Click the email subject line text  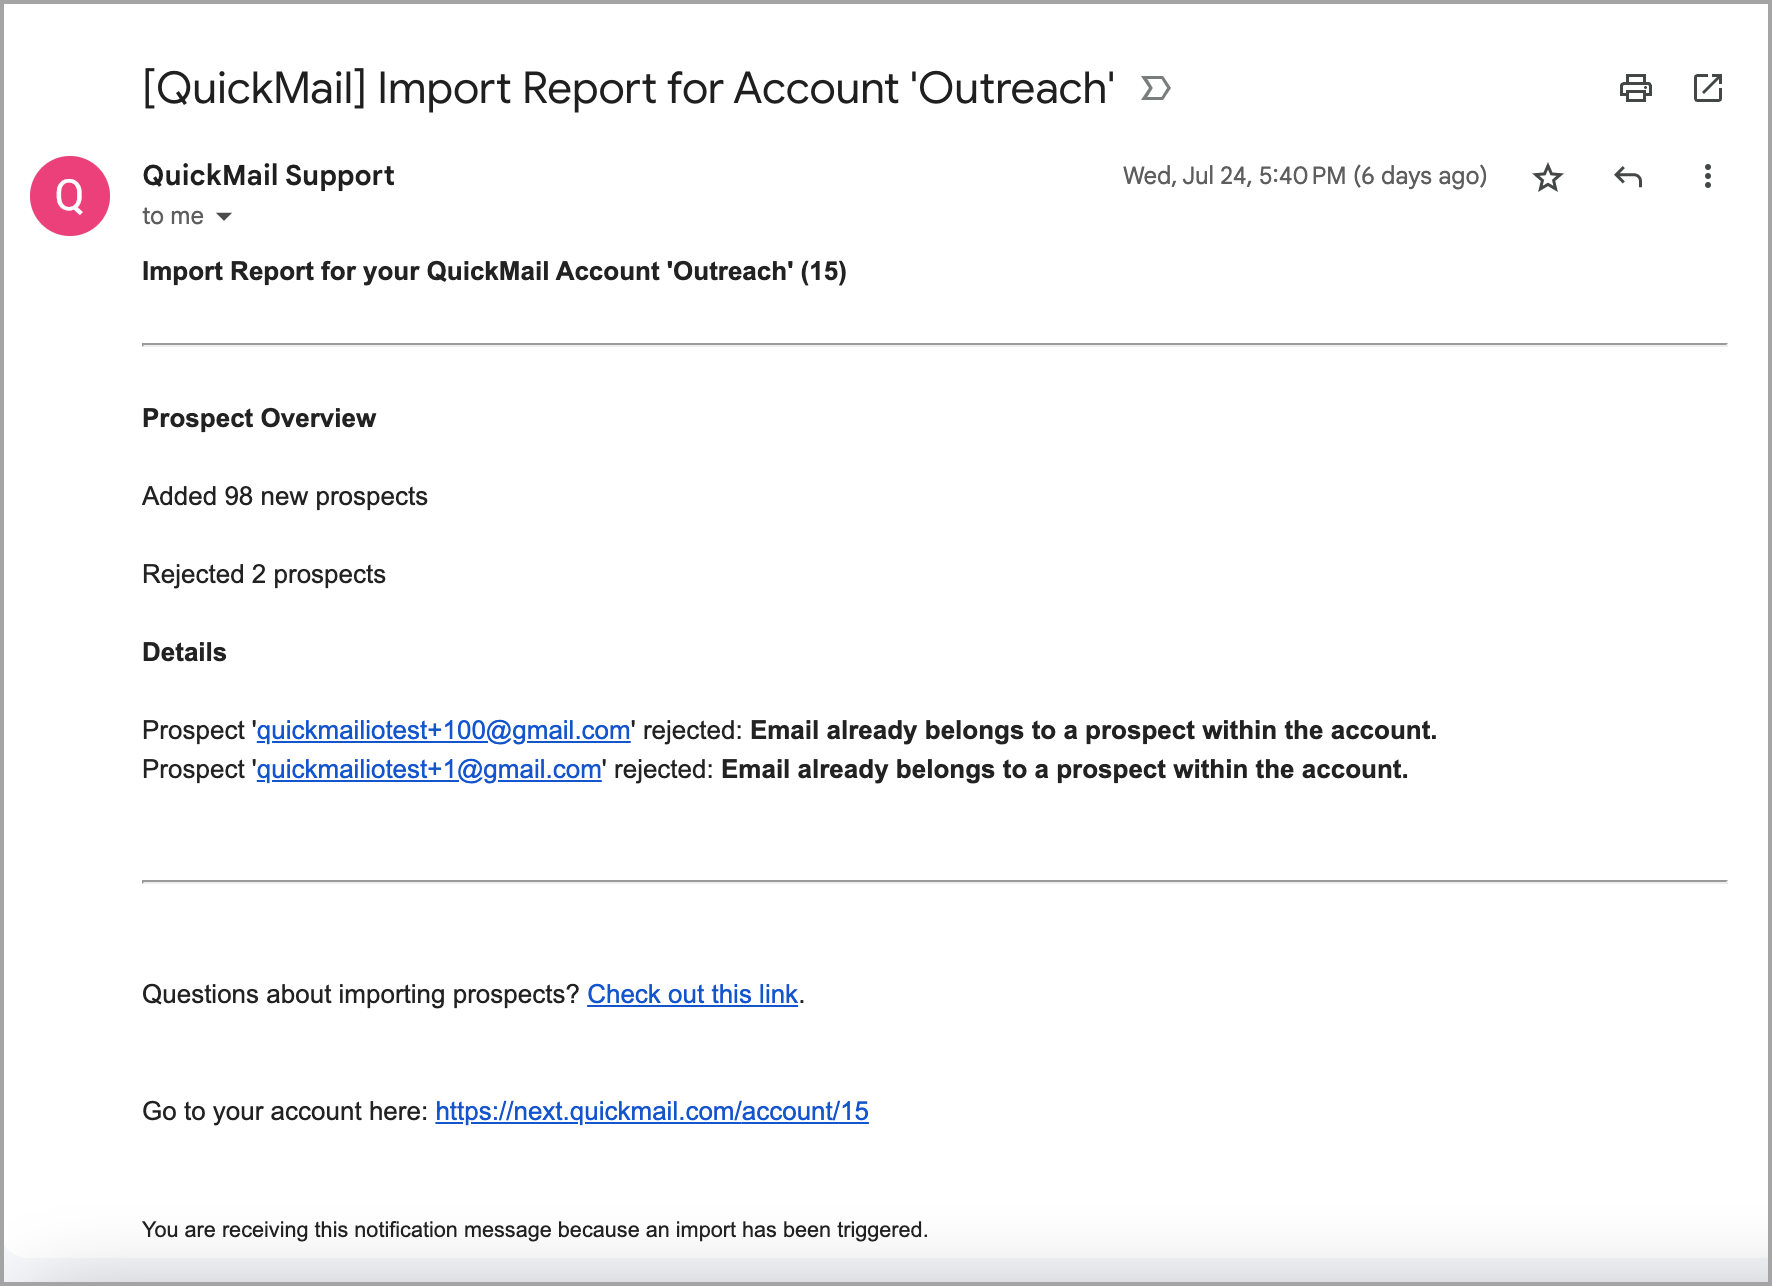pos(628,89)
